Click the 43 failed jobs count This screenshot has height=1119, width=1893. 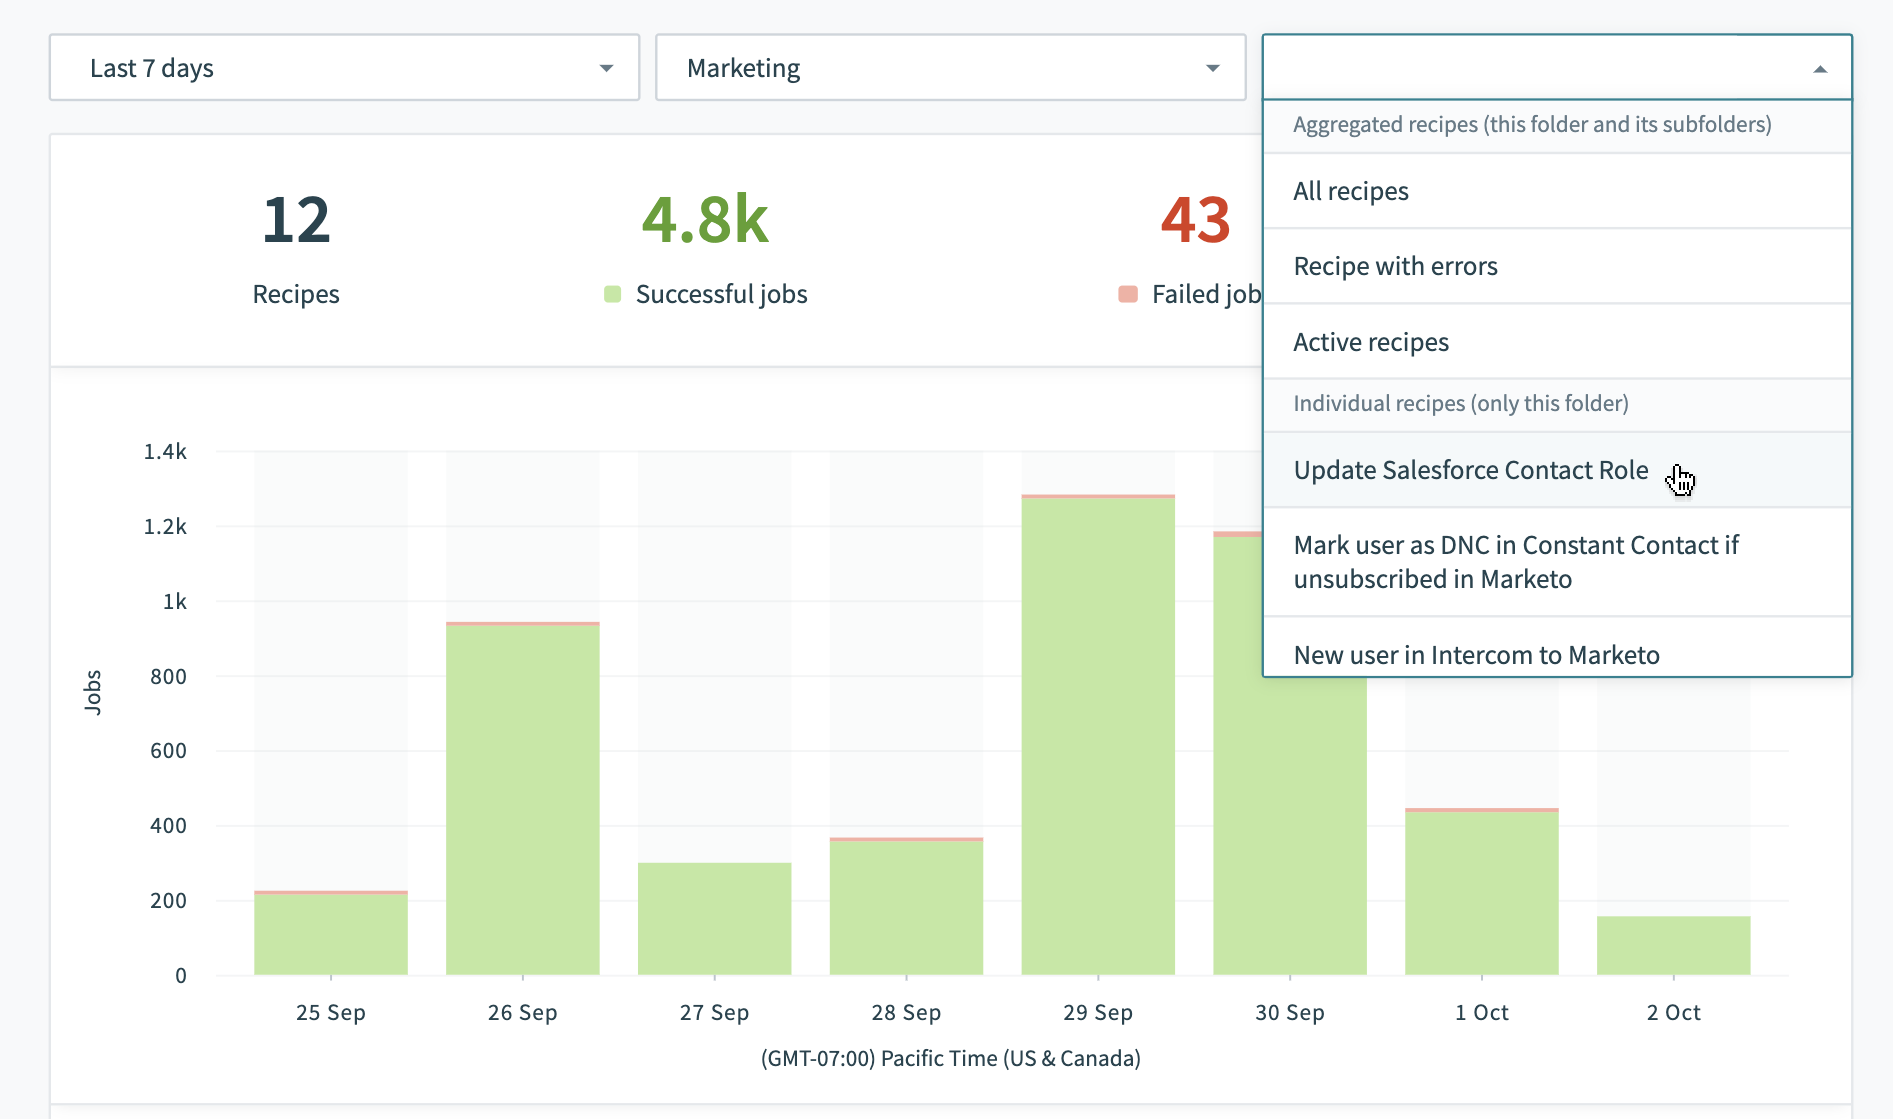[1195, 220]
